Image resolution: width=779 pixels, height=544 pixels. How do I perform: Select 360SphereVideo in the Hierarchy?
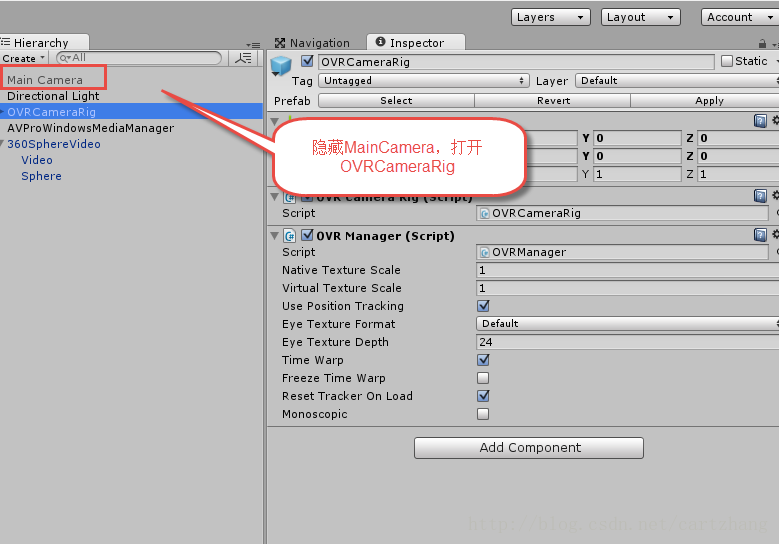click(x=54, y=144)
